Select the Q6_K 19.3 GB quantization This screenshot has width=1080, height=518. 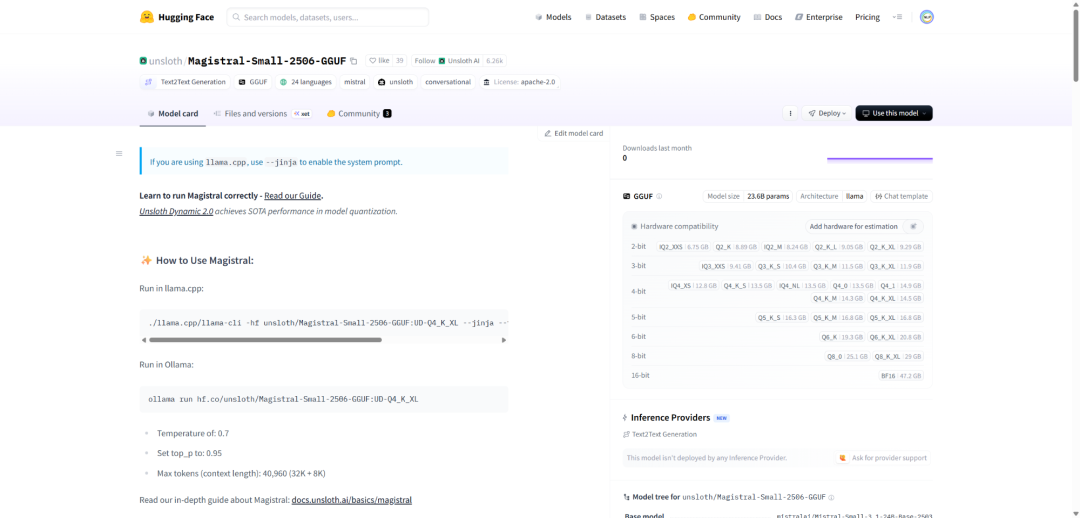pyautogui.click(x=842, y=337)
